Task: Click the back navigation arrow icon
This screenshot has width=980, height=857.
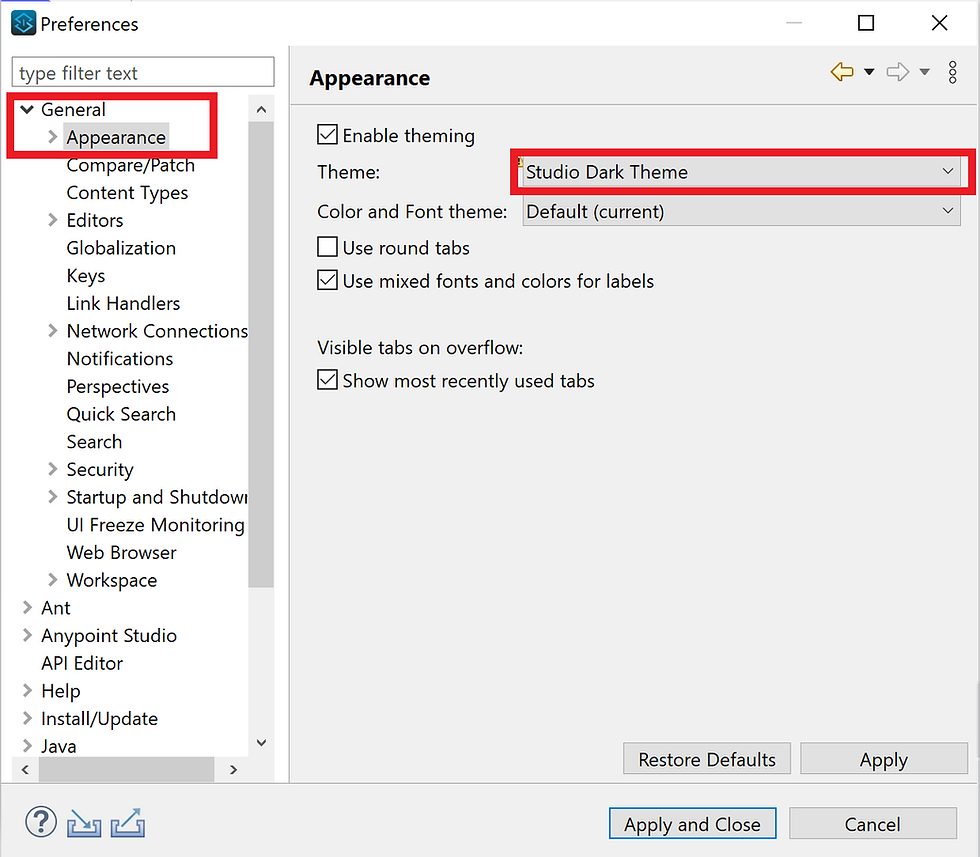Action: [842, 72]
